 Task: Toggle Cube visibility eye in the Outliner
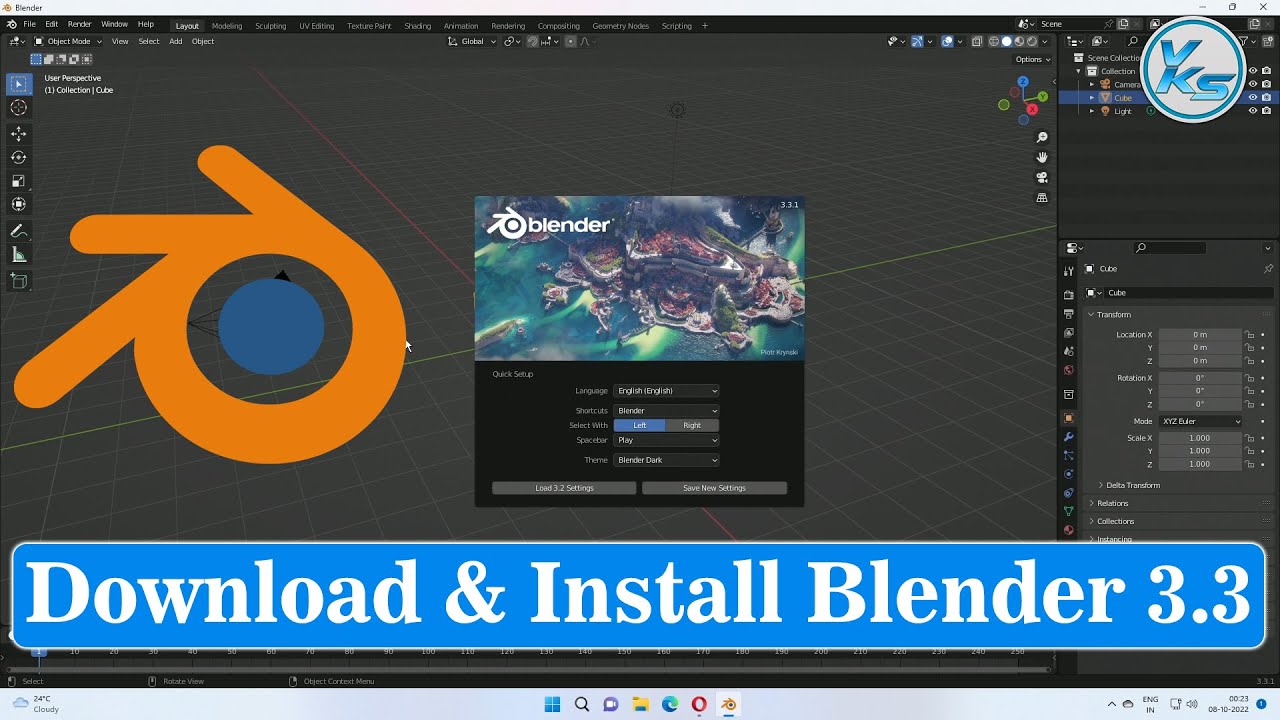1252,97
